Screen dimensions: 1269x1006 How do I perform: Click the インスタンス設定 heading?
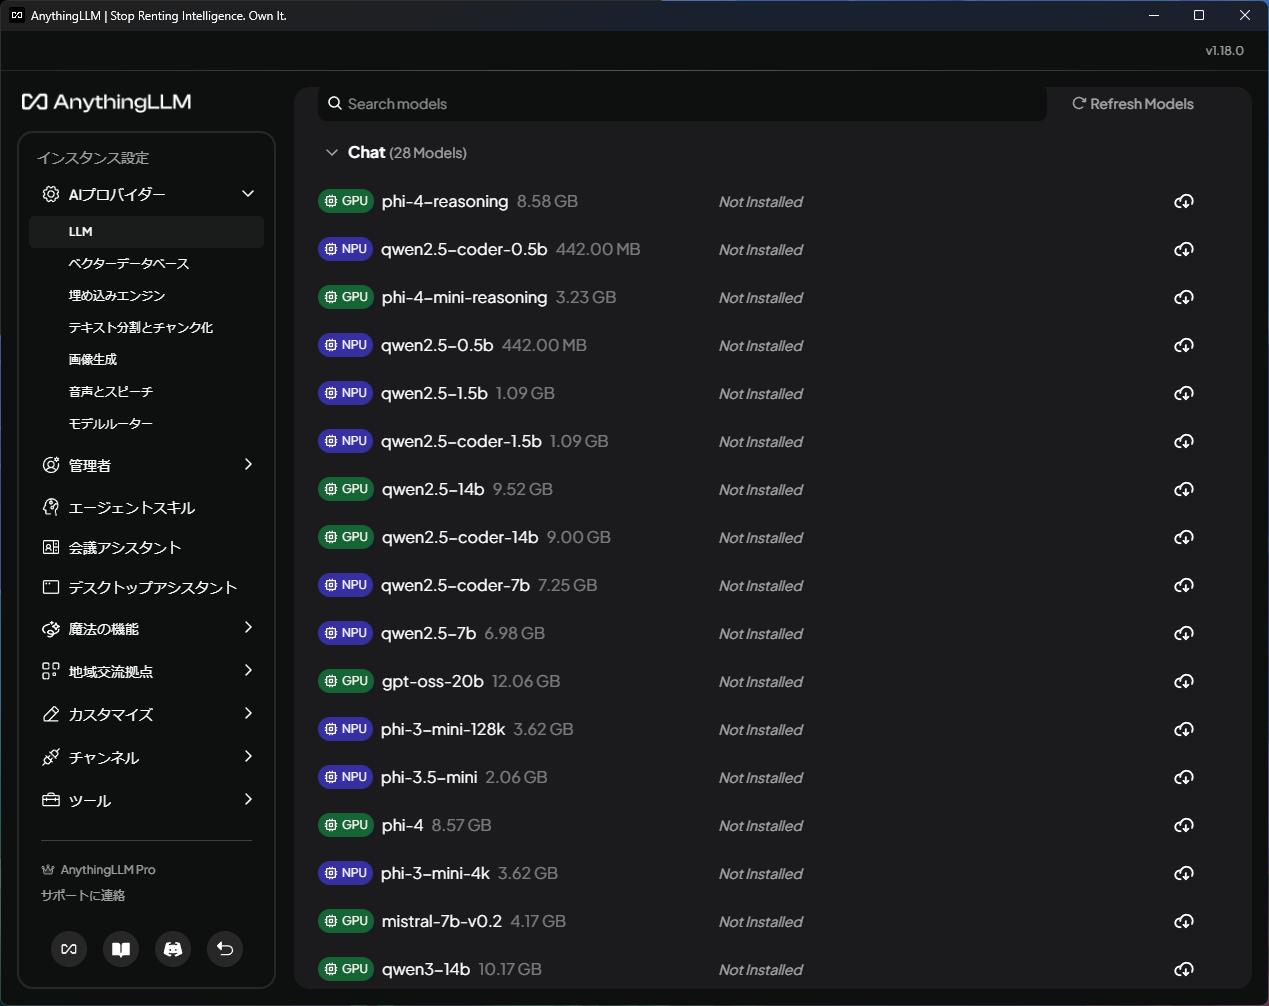pyautogui.click(x=93, y=158)
